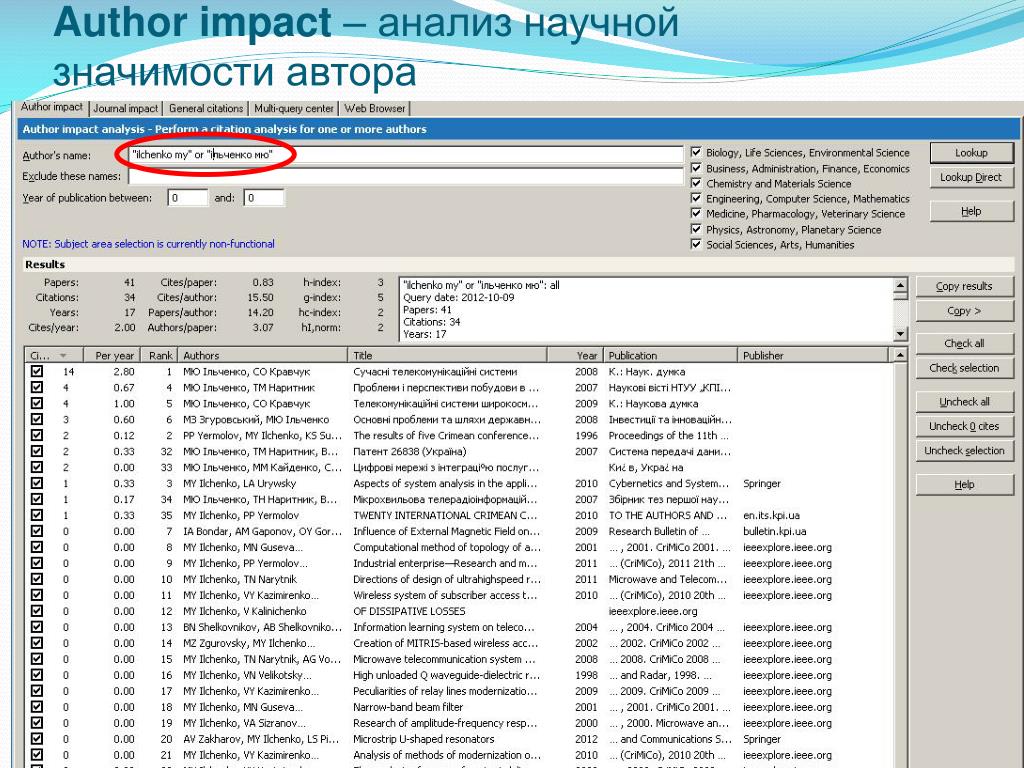The height and width of the screenshot is (768, 1024).
Task: Select the bulletin.kpi.ua publisher cell
Action: point(775,532)
